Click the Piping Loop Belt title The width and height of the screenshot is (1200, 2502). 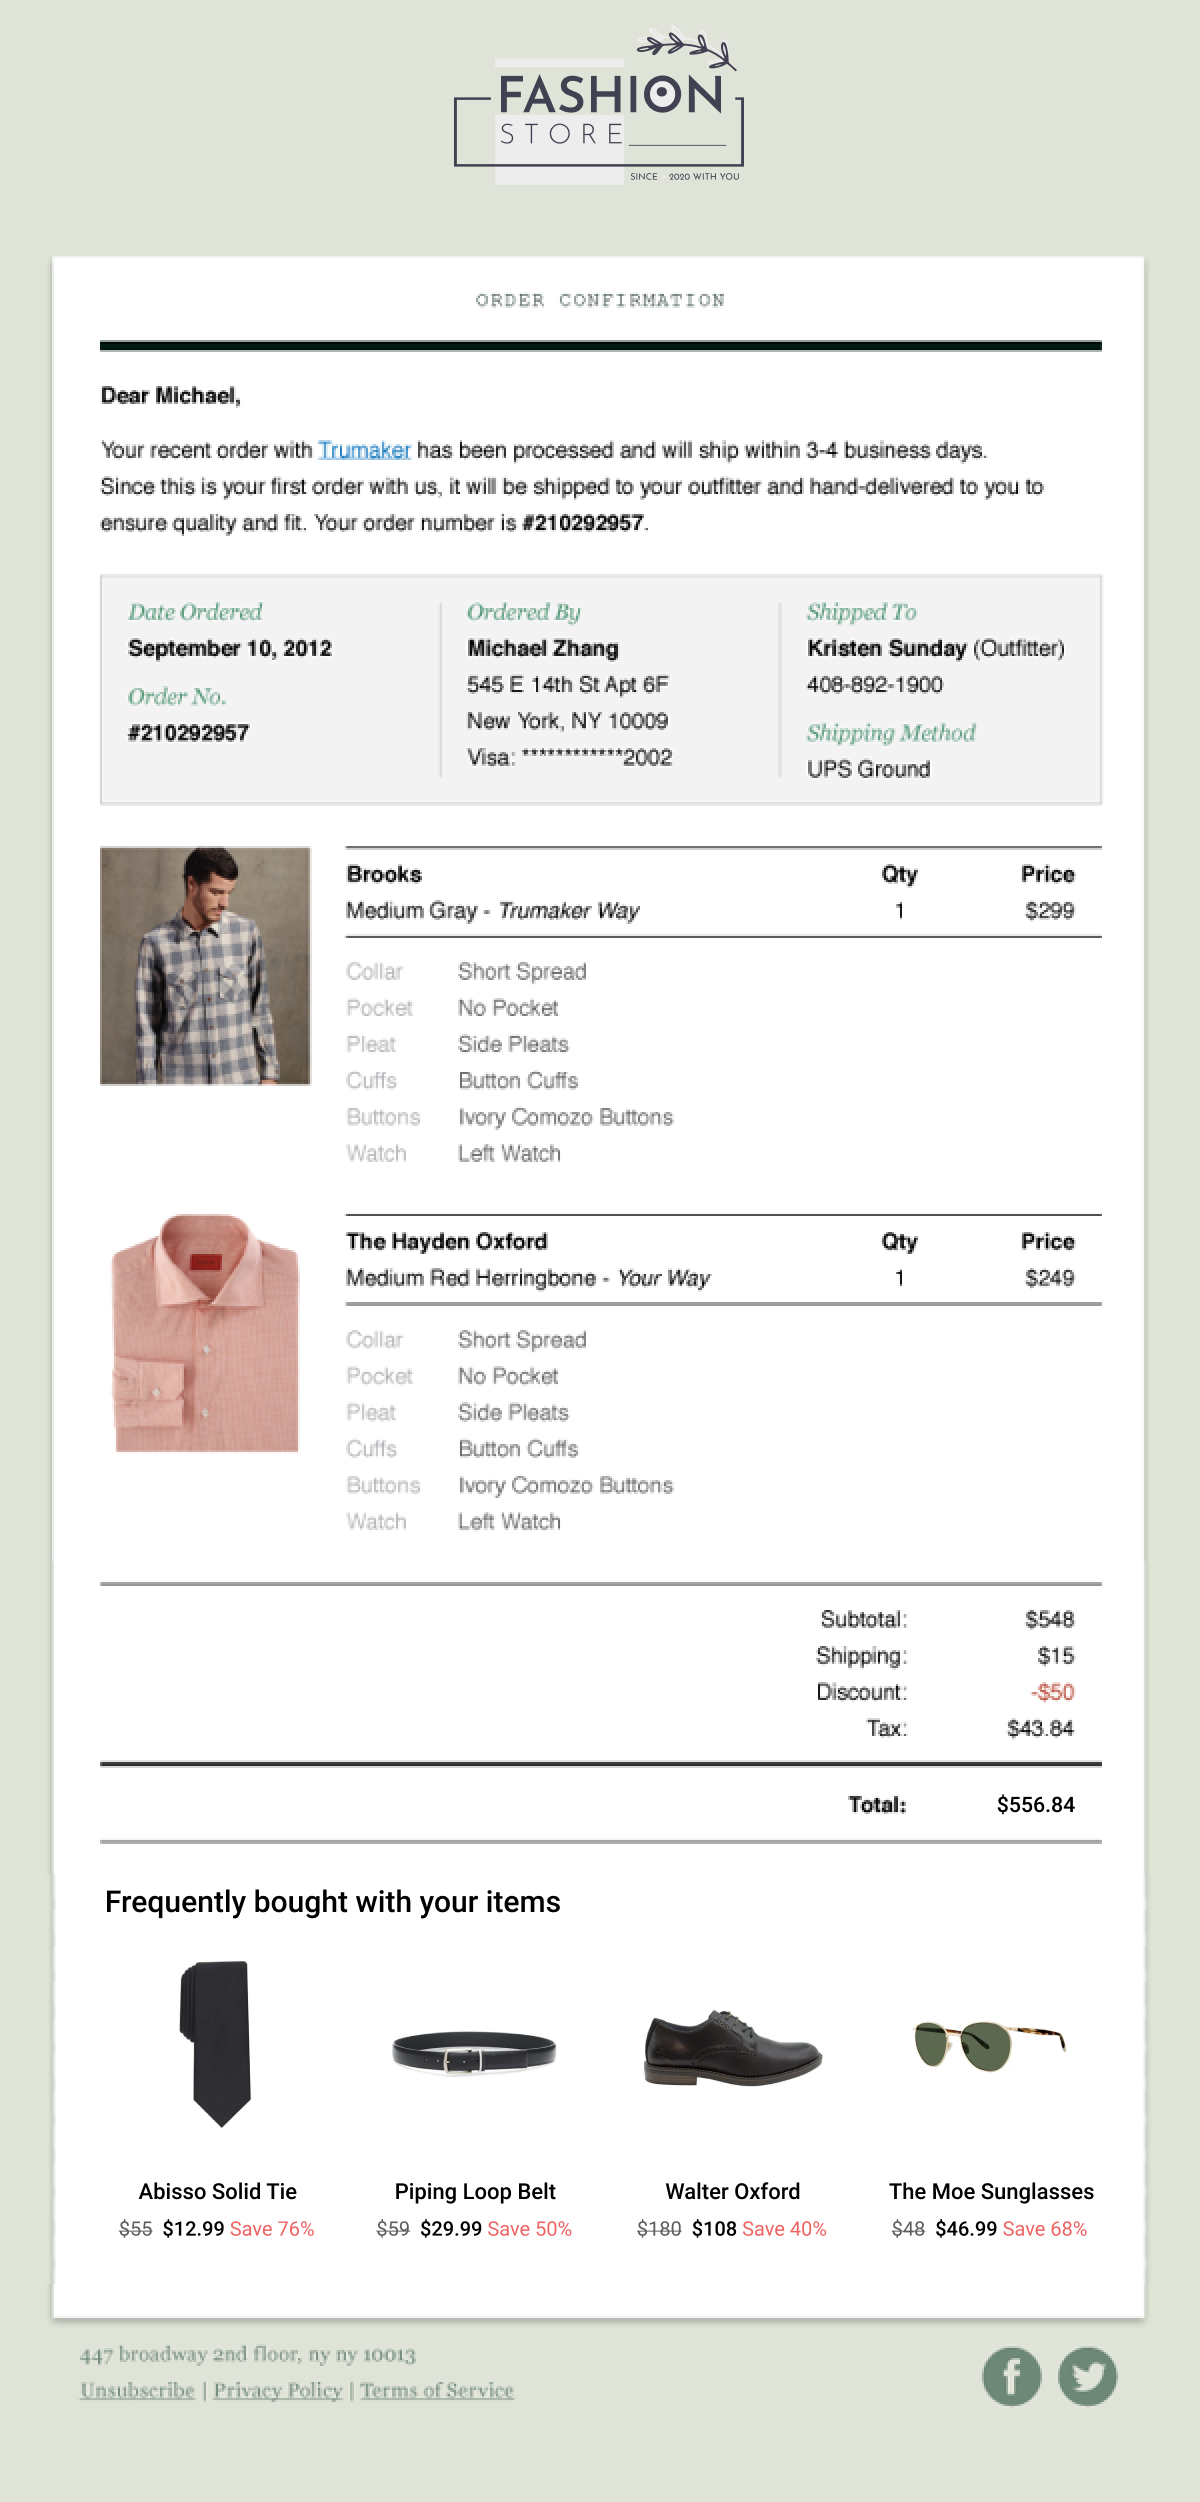475,2191
